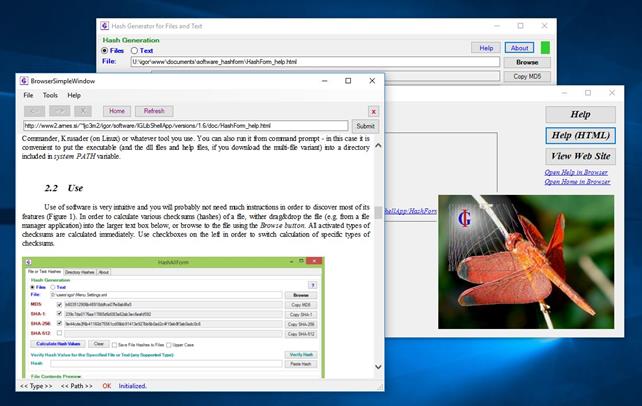Click the browser back arrow button

pyautogui.click(x=34, y=110)
